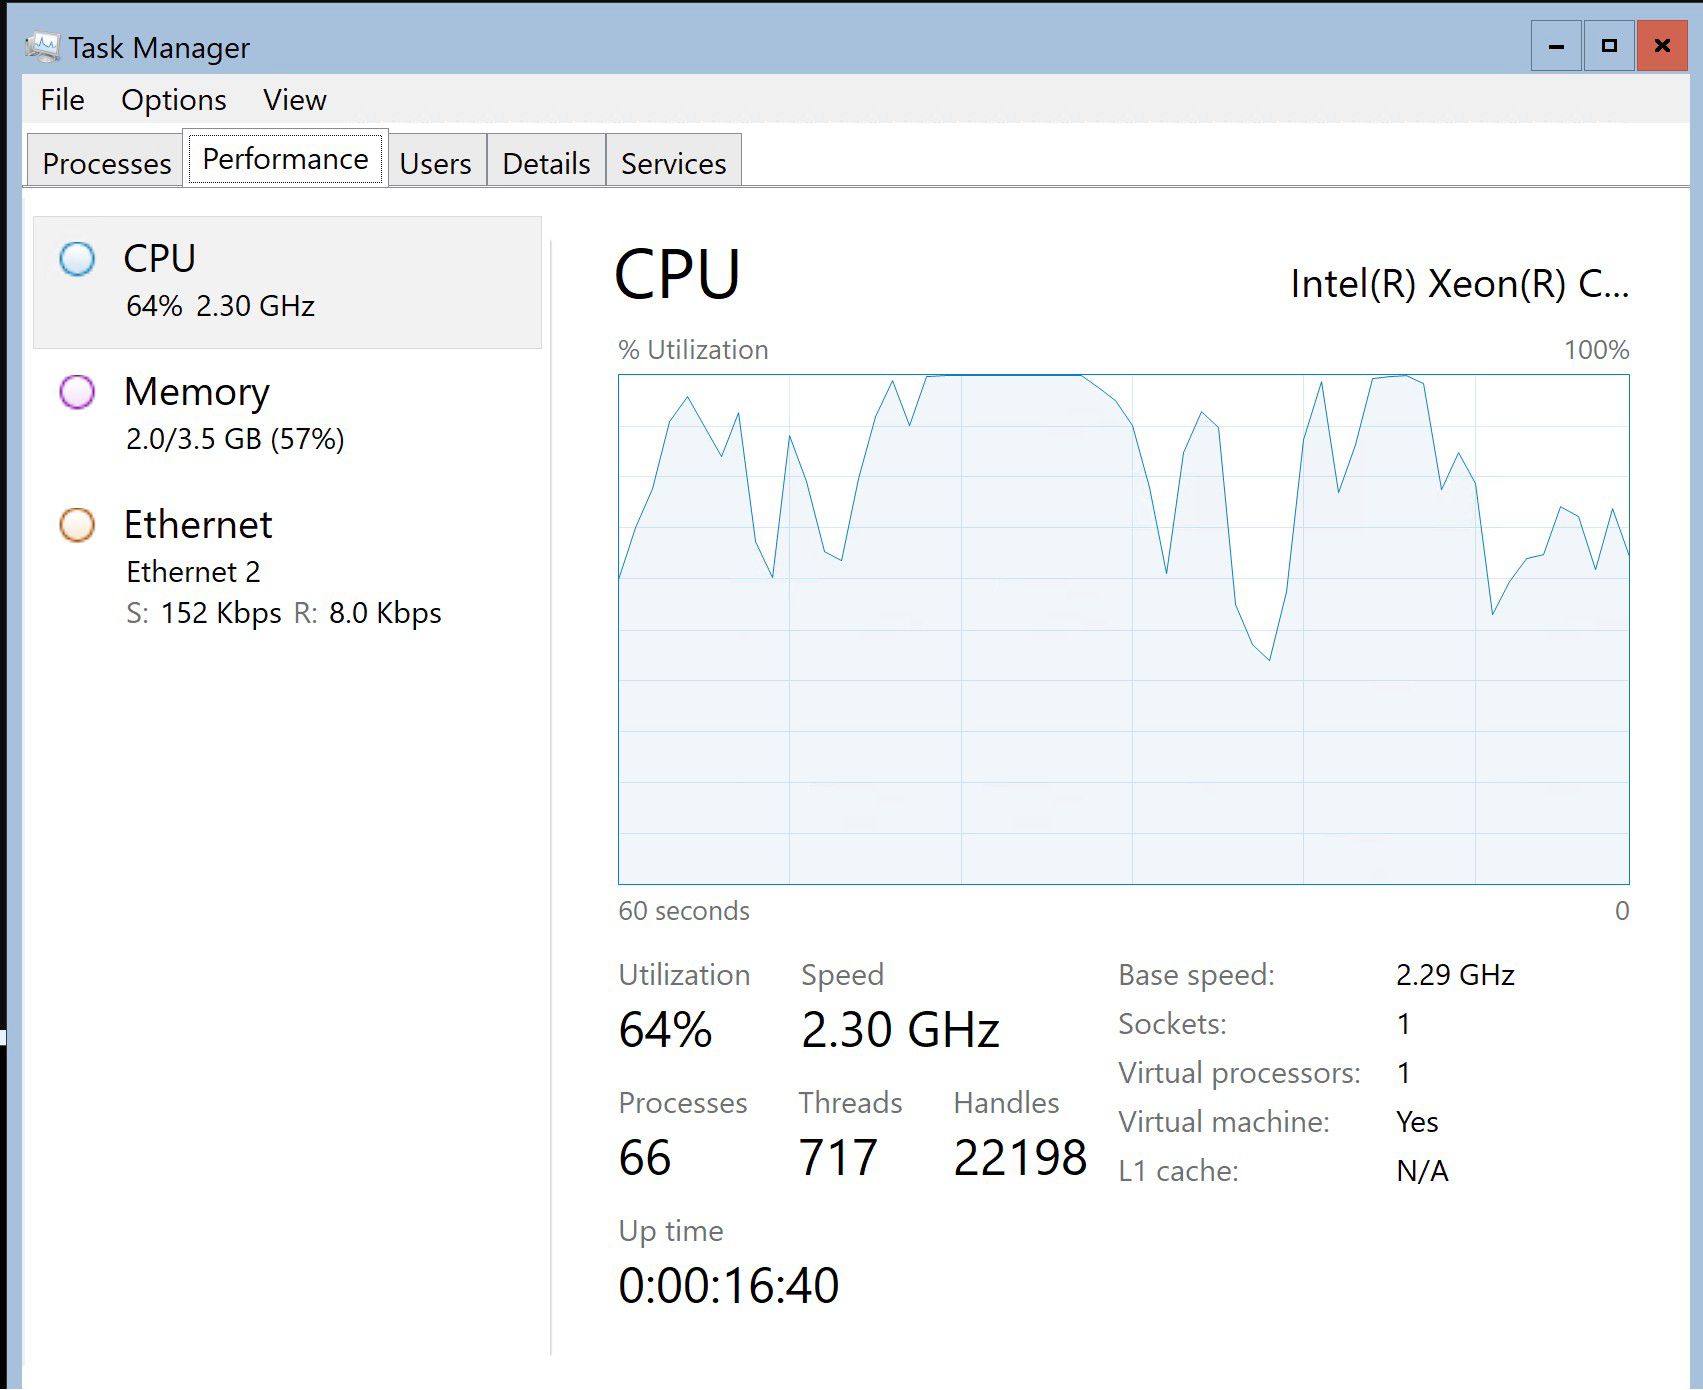Select the blue CPU circle icon

coord(77,259)
